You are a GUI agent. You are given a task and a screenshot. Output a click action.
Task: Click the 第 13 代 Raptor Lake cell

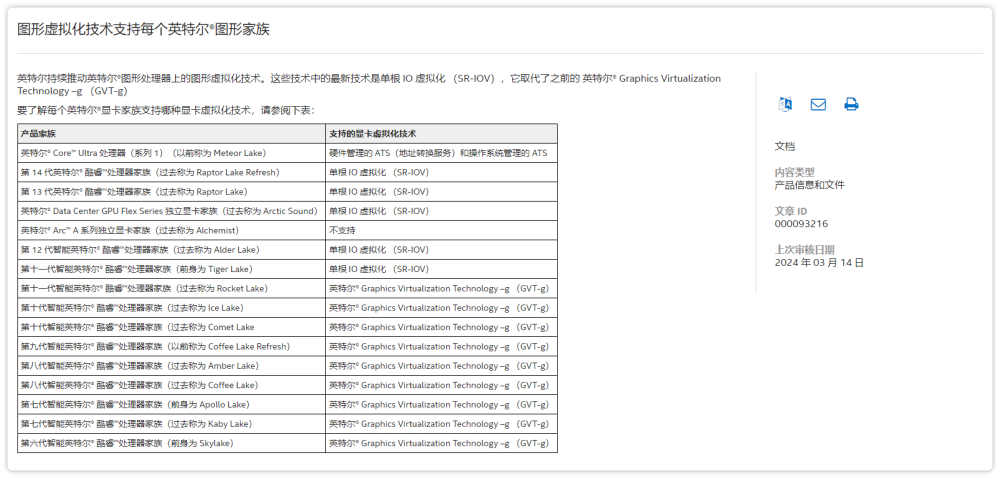[x=172, y=192]
